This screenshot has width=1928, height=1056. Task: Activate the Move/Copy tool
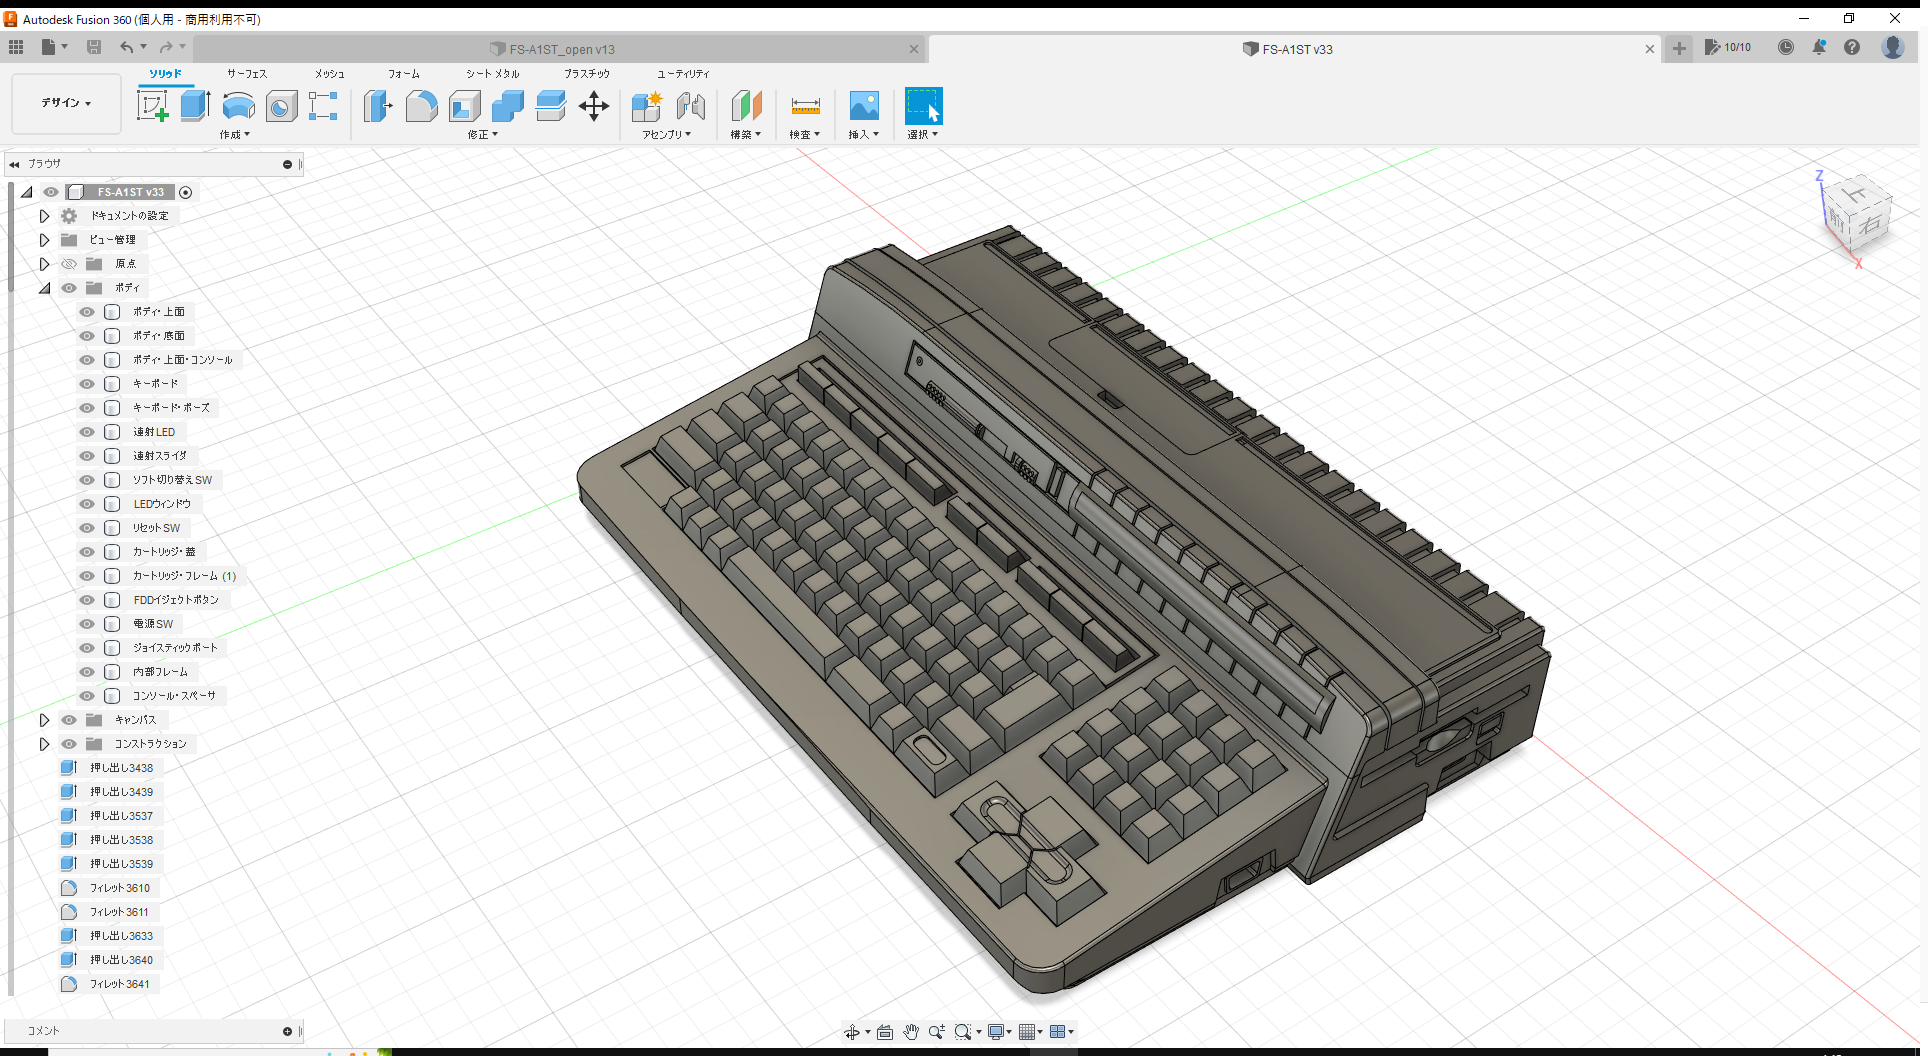pos(593,106)
